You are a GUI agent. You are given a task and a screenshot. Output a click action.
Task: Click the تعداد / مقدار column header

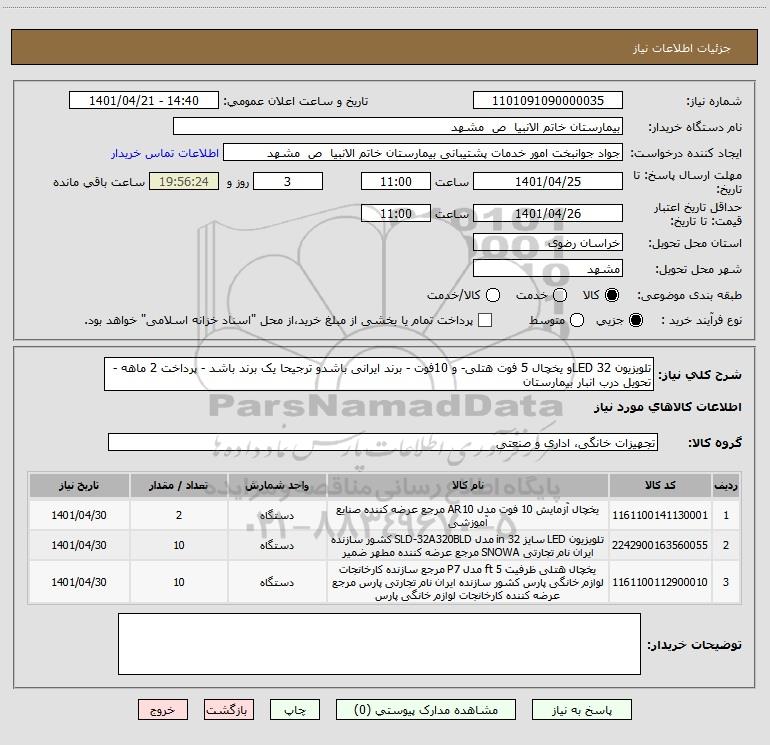[x=179, y=485]
